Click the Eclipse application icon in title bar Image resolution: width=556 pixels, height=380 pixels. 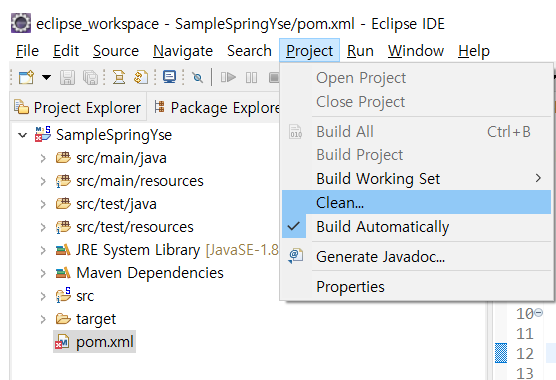21,23
